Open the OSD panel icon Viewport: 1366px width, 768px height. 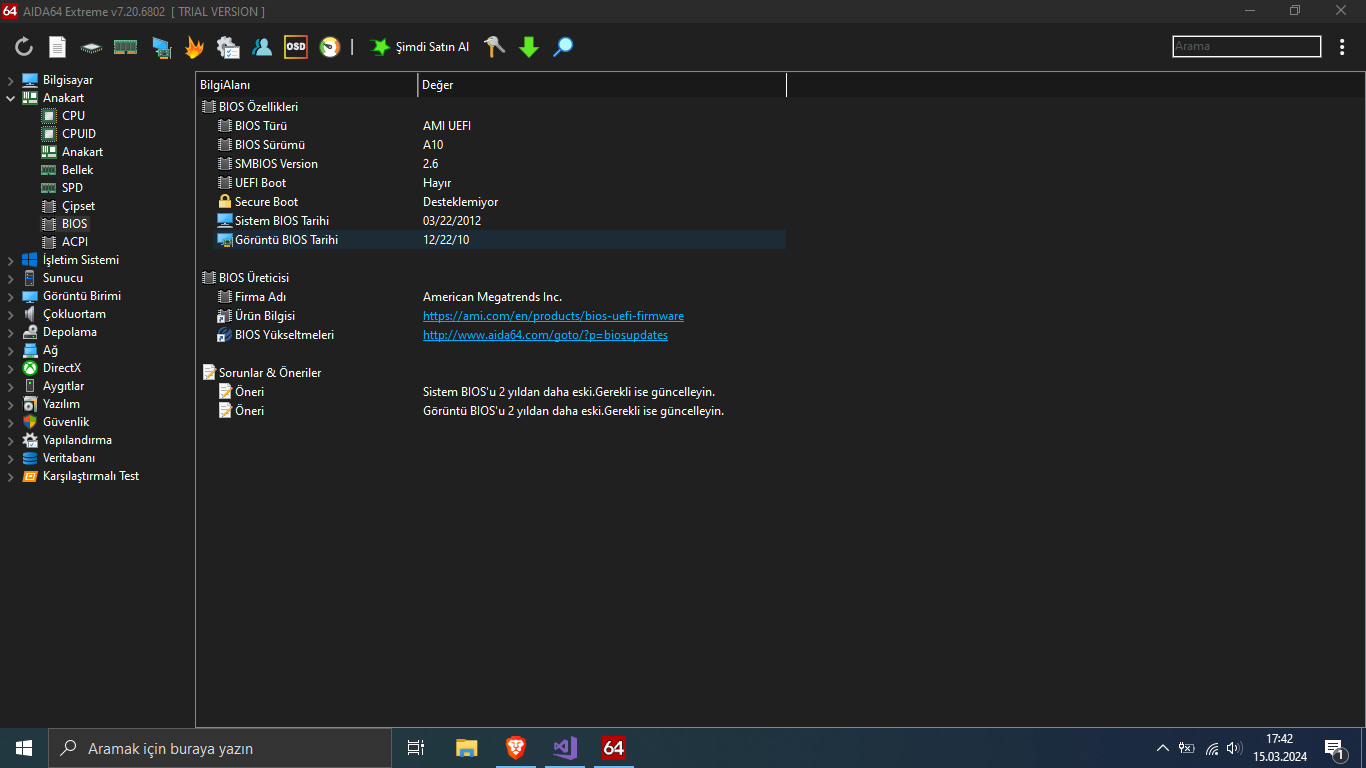point(296,47)
